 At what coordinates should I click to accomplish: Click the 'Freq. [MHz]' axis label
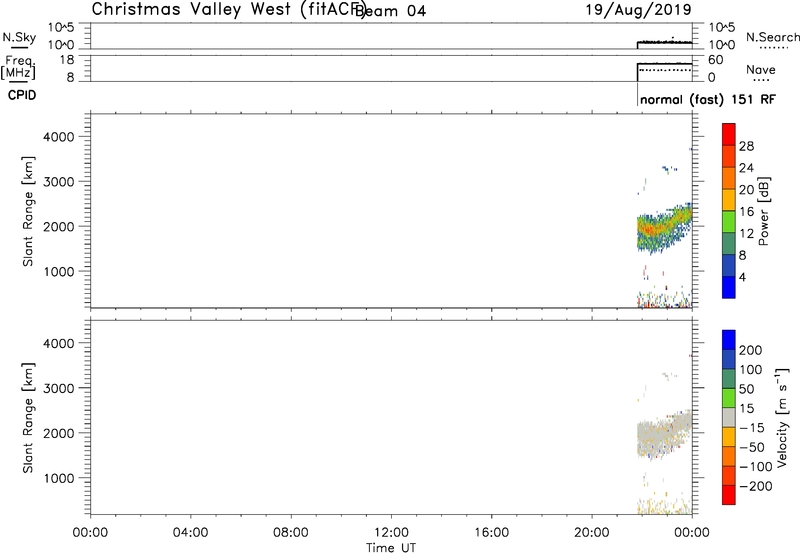coord(18,67)
